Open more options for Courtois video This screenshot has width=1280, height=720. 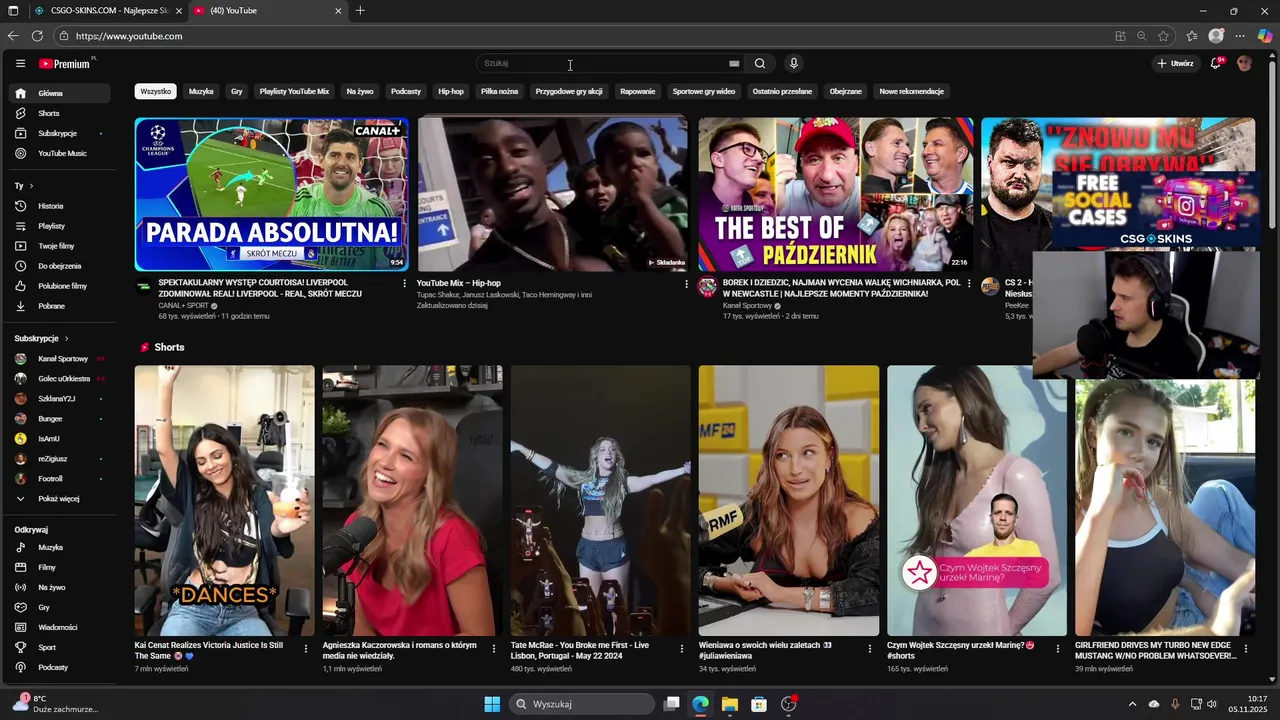(405, 284)
